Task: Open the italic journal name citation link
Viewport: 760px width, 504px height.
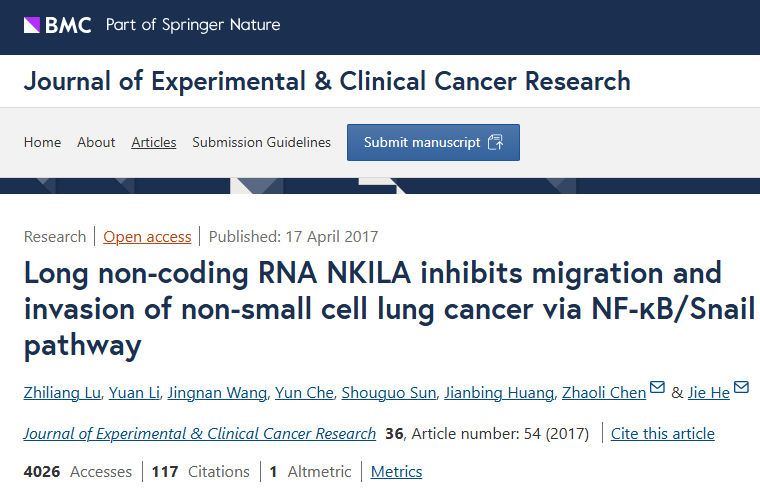Action: tap(200, 433)
